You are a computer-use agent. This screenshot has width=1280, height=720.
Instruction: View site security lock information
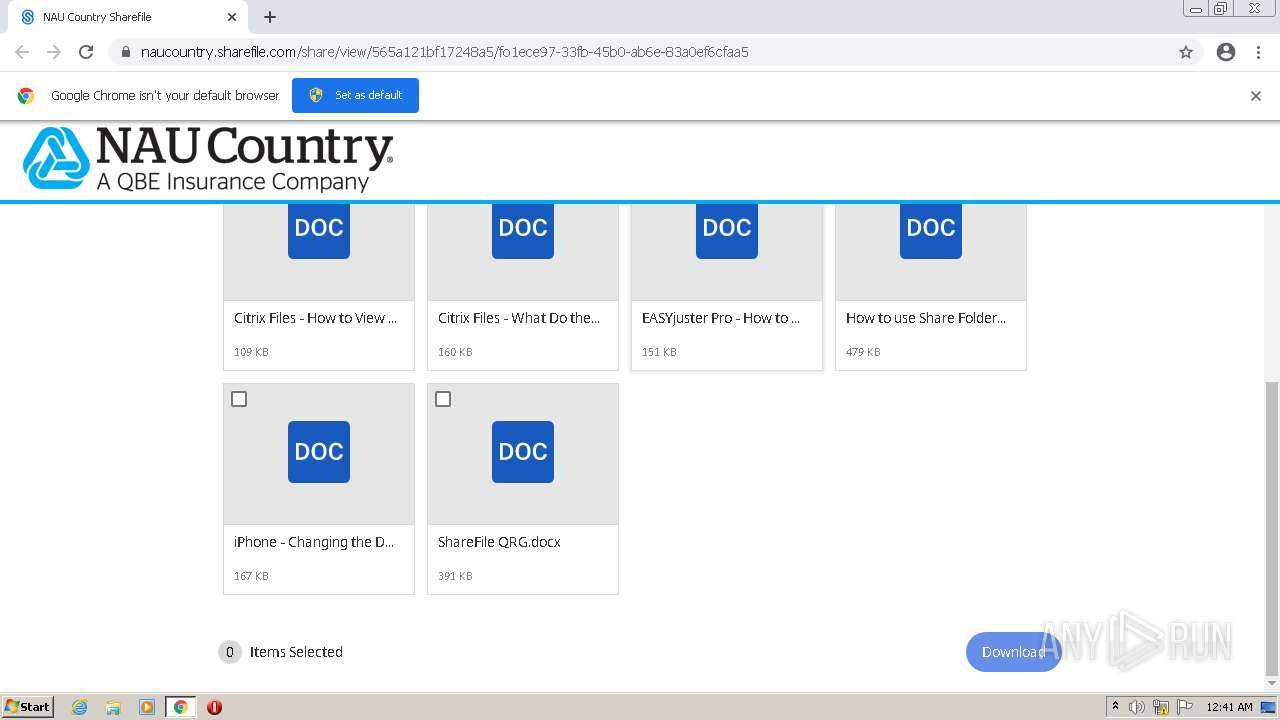pyautogui.click(x=125, y=52)
